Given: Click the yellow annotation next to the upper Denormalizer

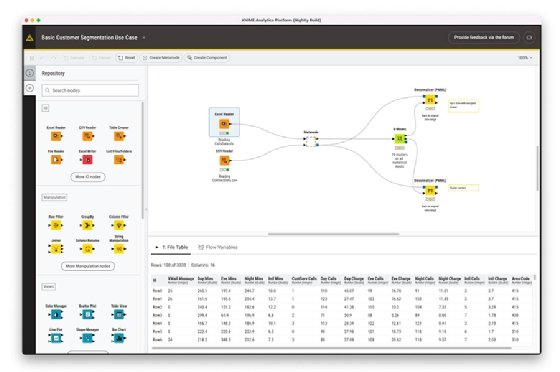Looking at the screenshot, I should (x=464, y=106).
